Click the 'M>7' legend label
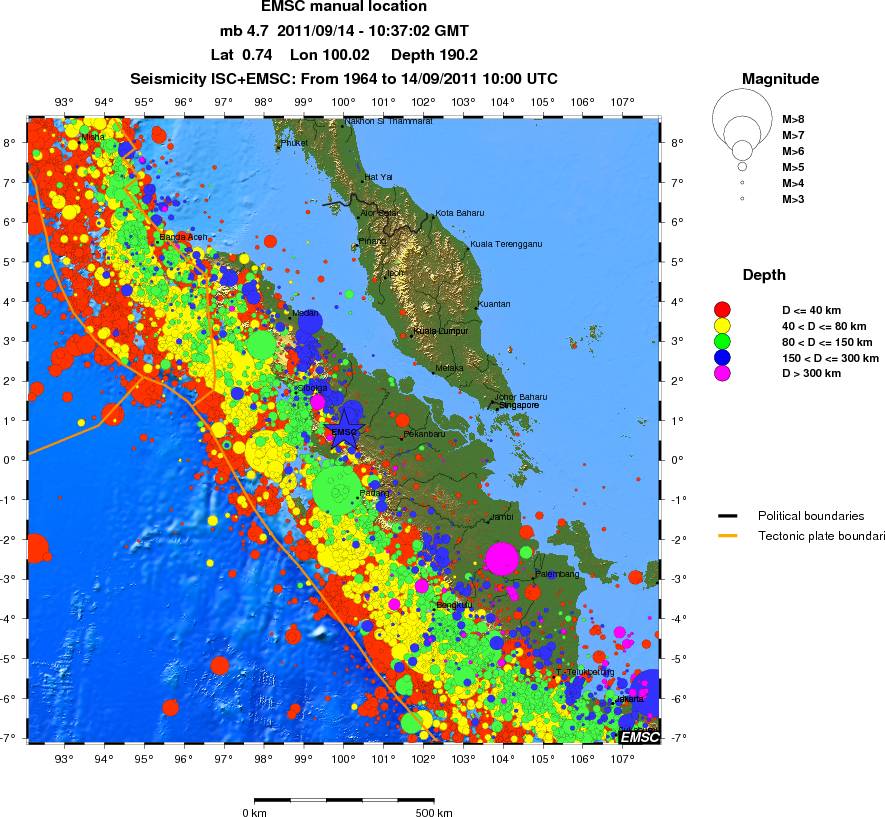This screenshot has width=885, height=817. click(793, 135)
